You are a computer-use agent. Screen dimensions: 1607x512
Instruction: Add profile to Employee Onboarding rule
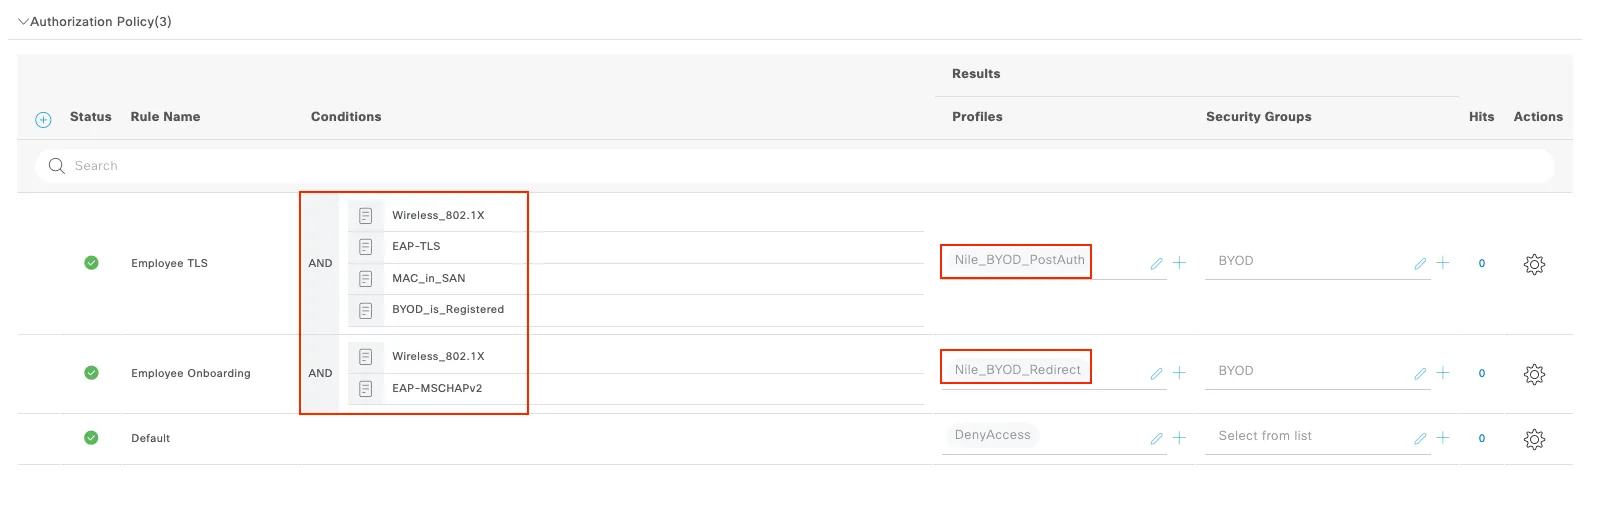pyautogui.click(x=1180, y=373)
